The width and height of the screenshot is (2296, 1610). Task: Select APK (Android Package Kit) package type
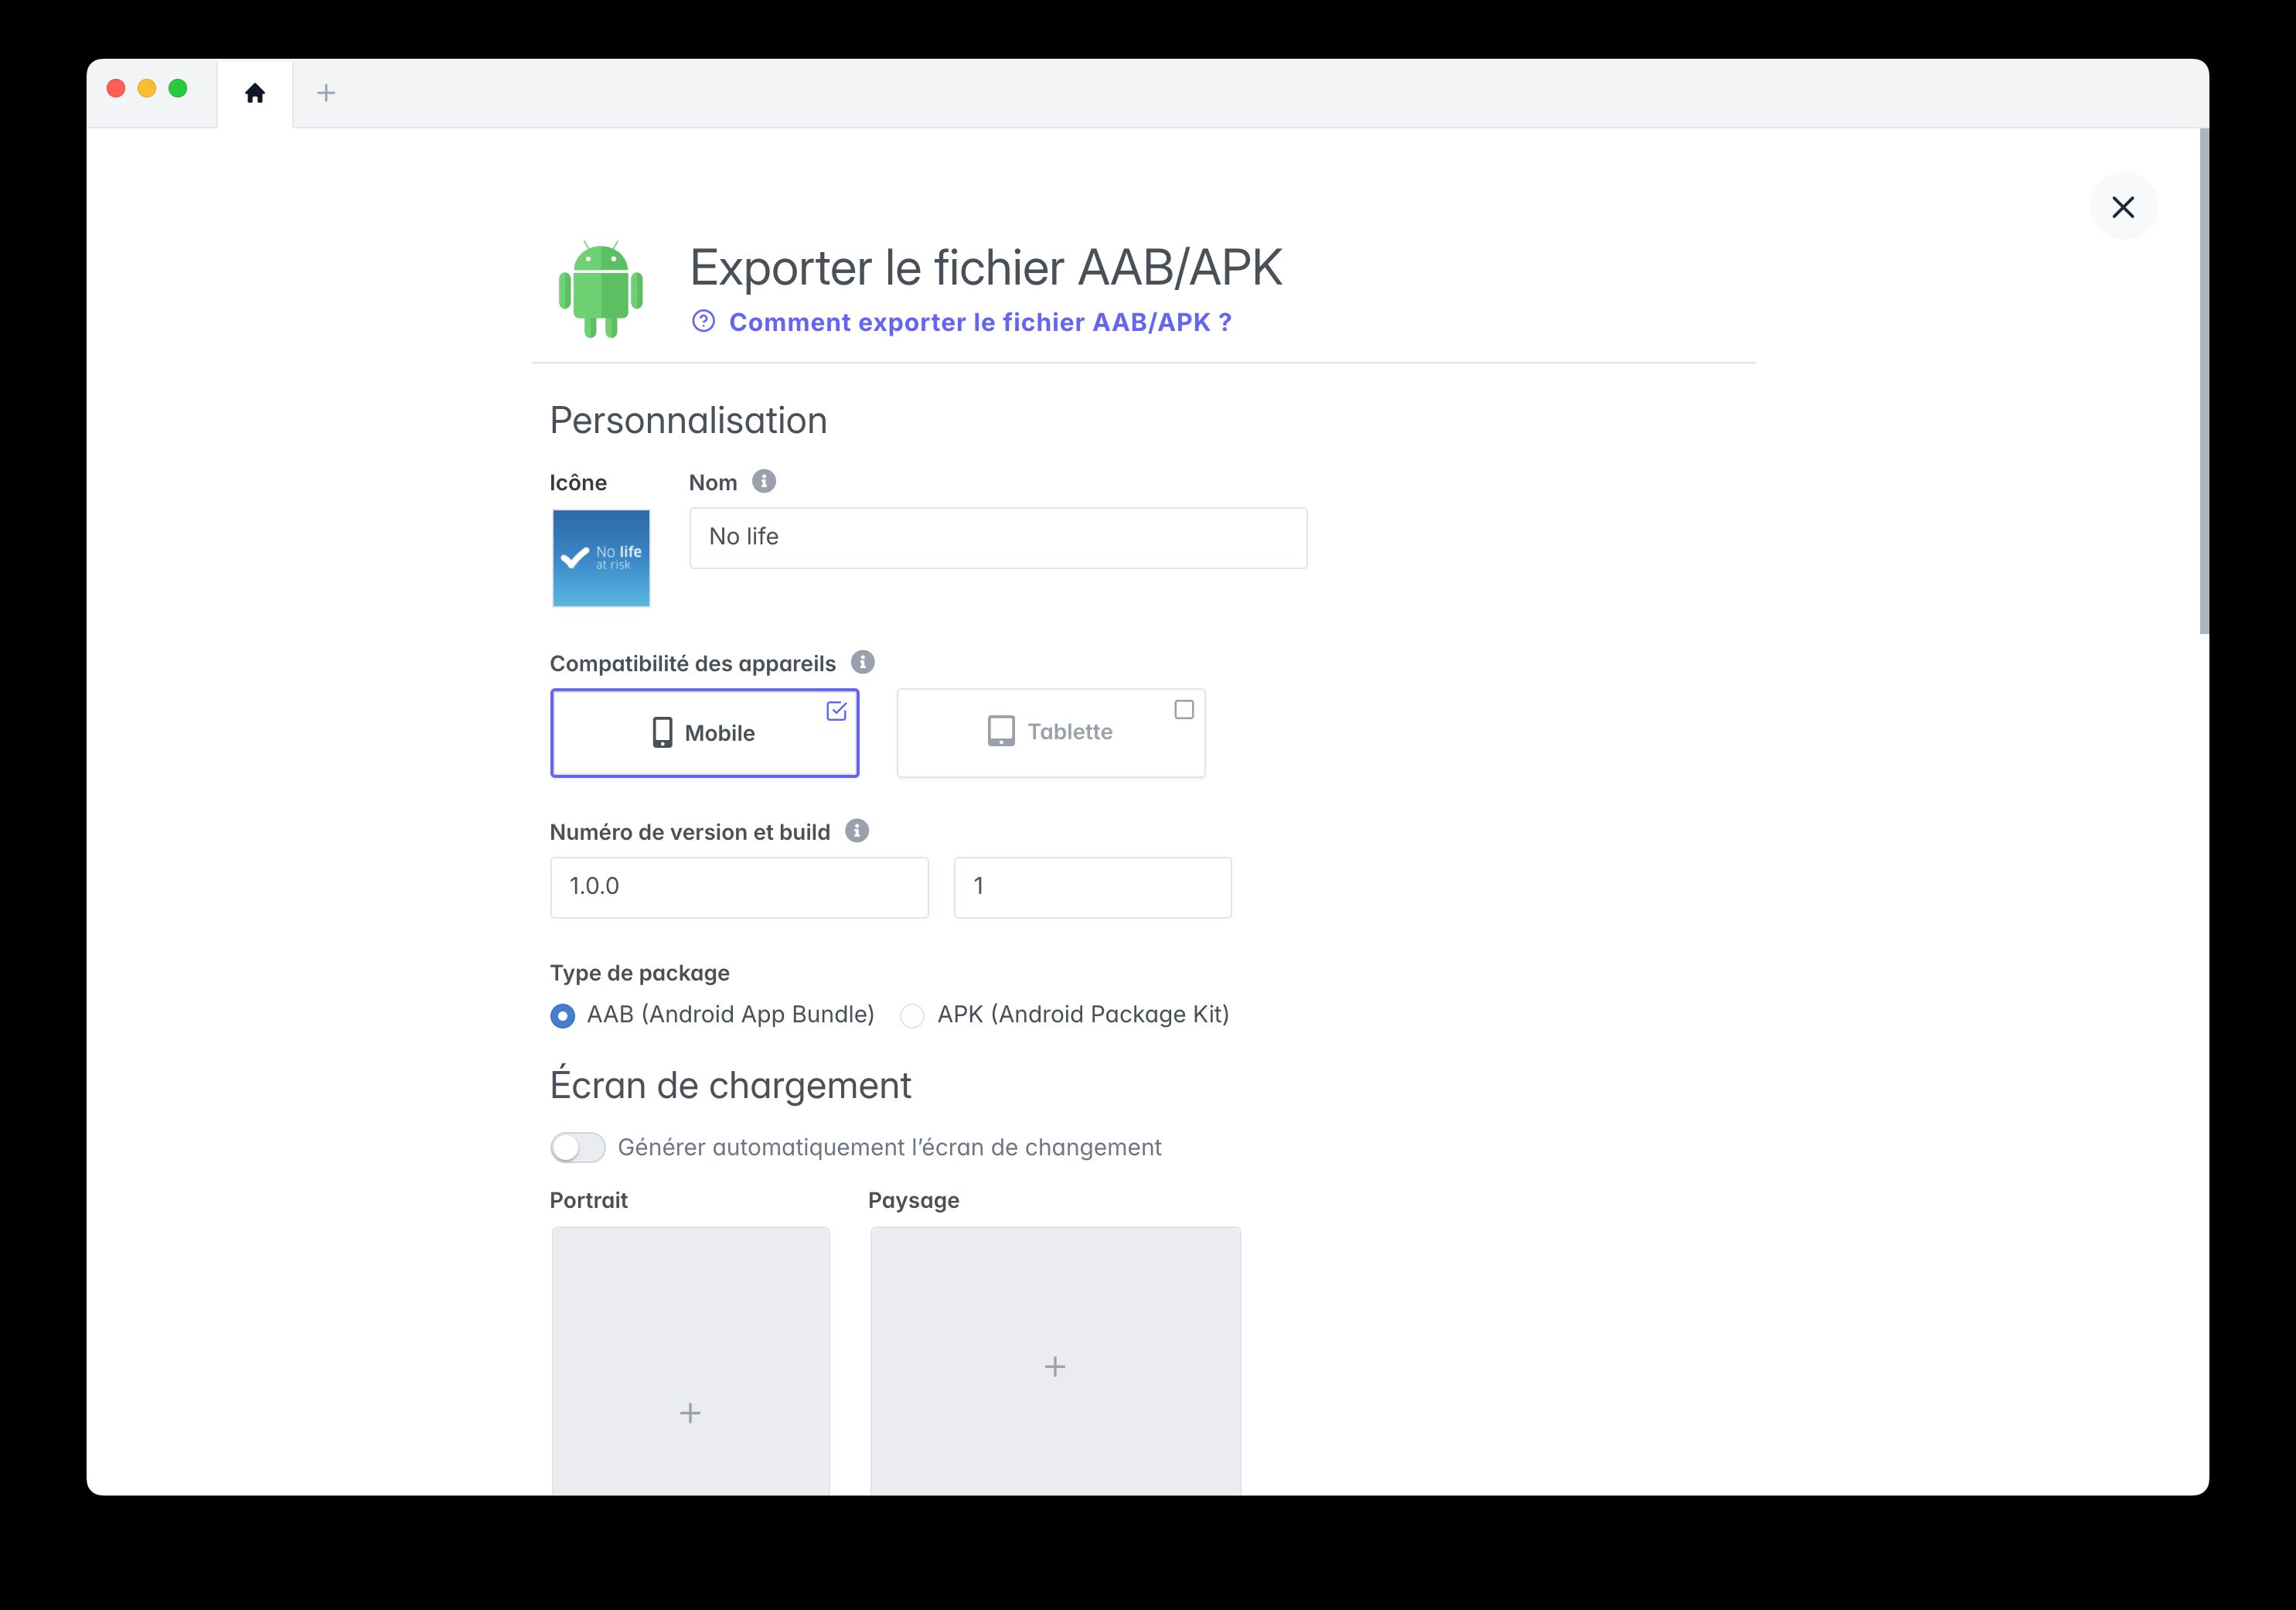point(912,1015)
